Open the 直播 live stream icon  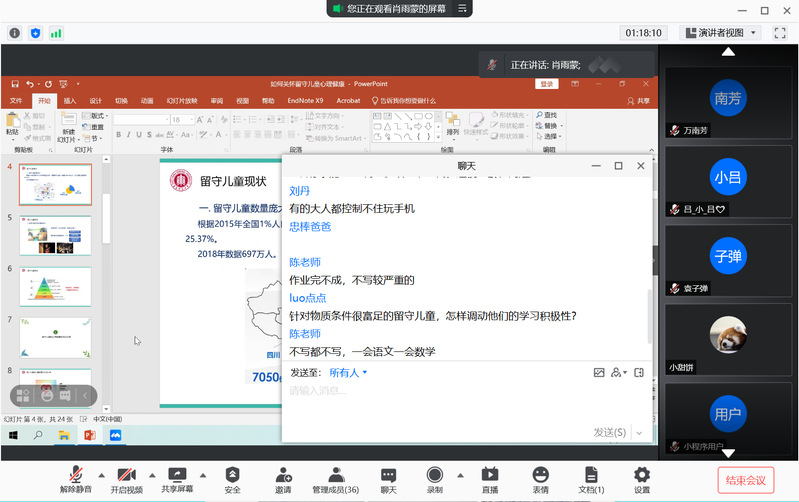click(x=490, y=475)
